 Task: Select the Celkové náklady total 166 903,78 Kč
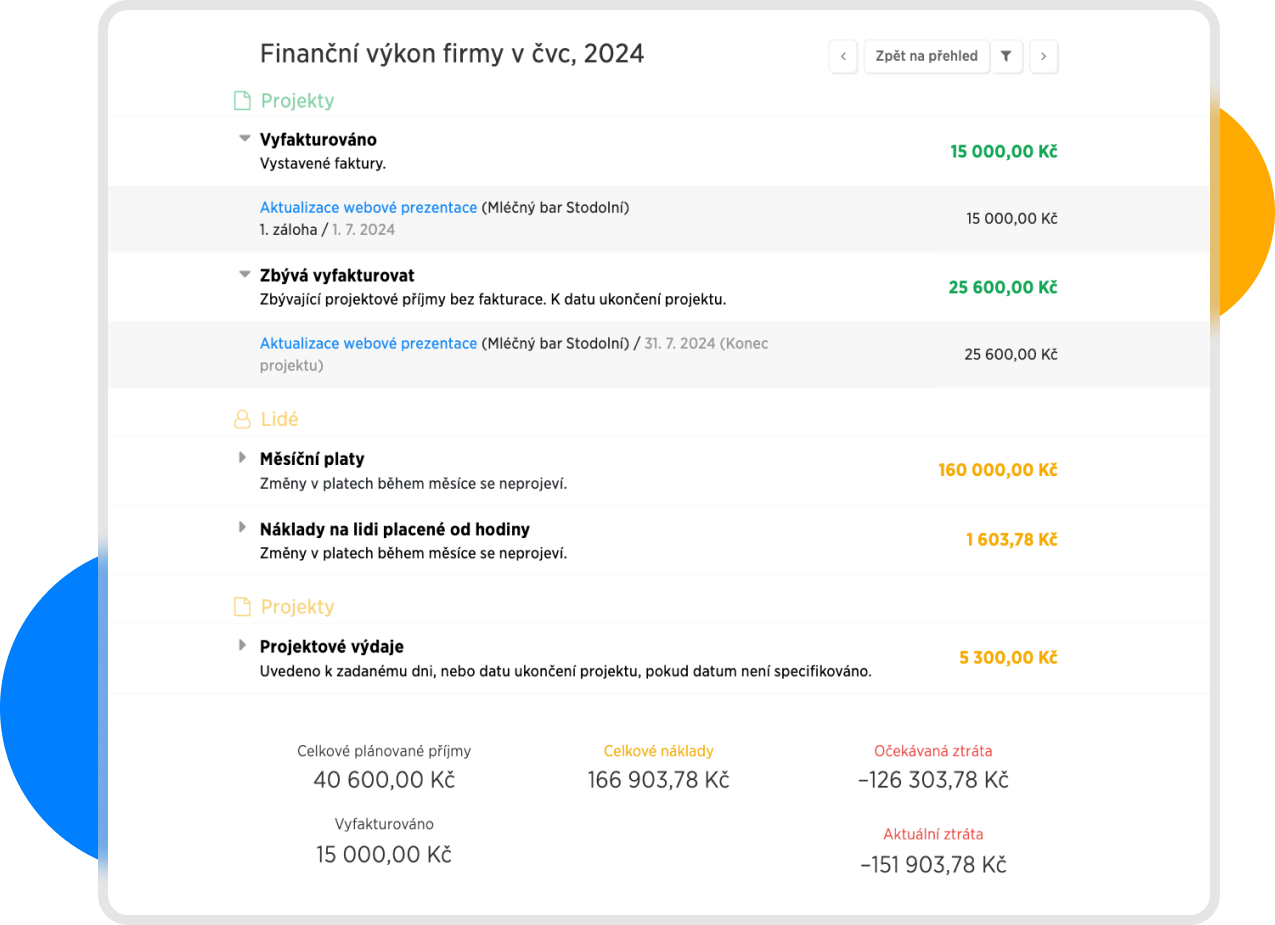coord(658,780)
